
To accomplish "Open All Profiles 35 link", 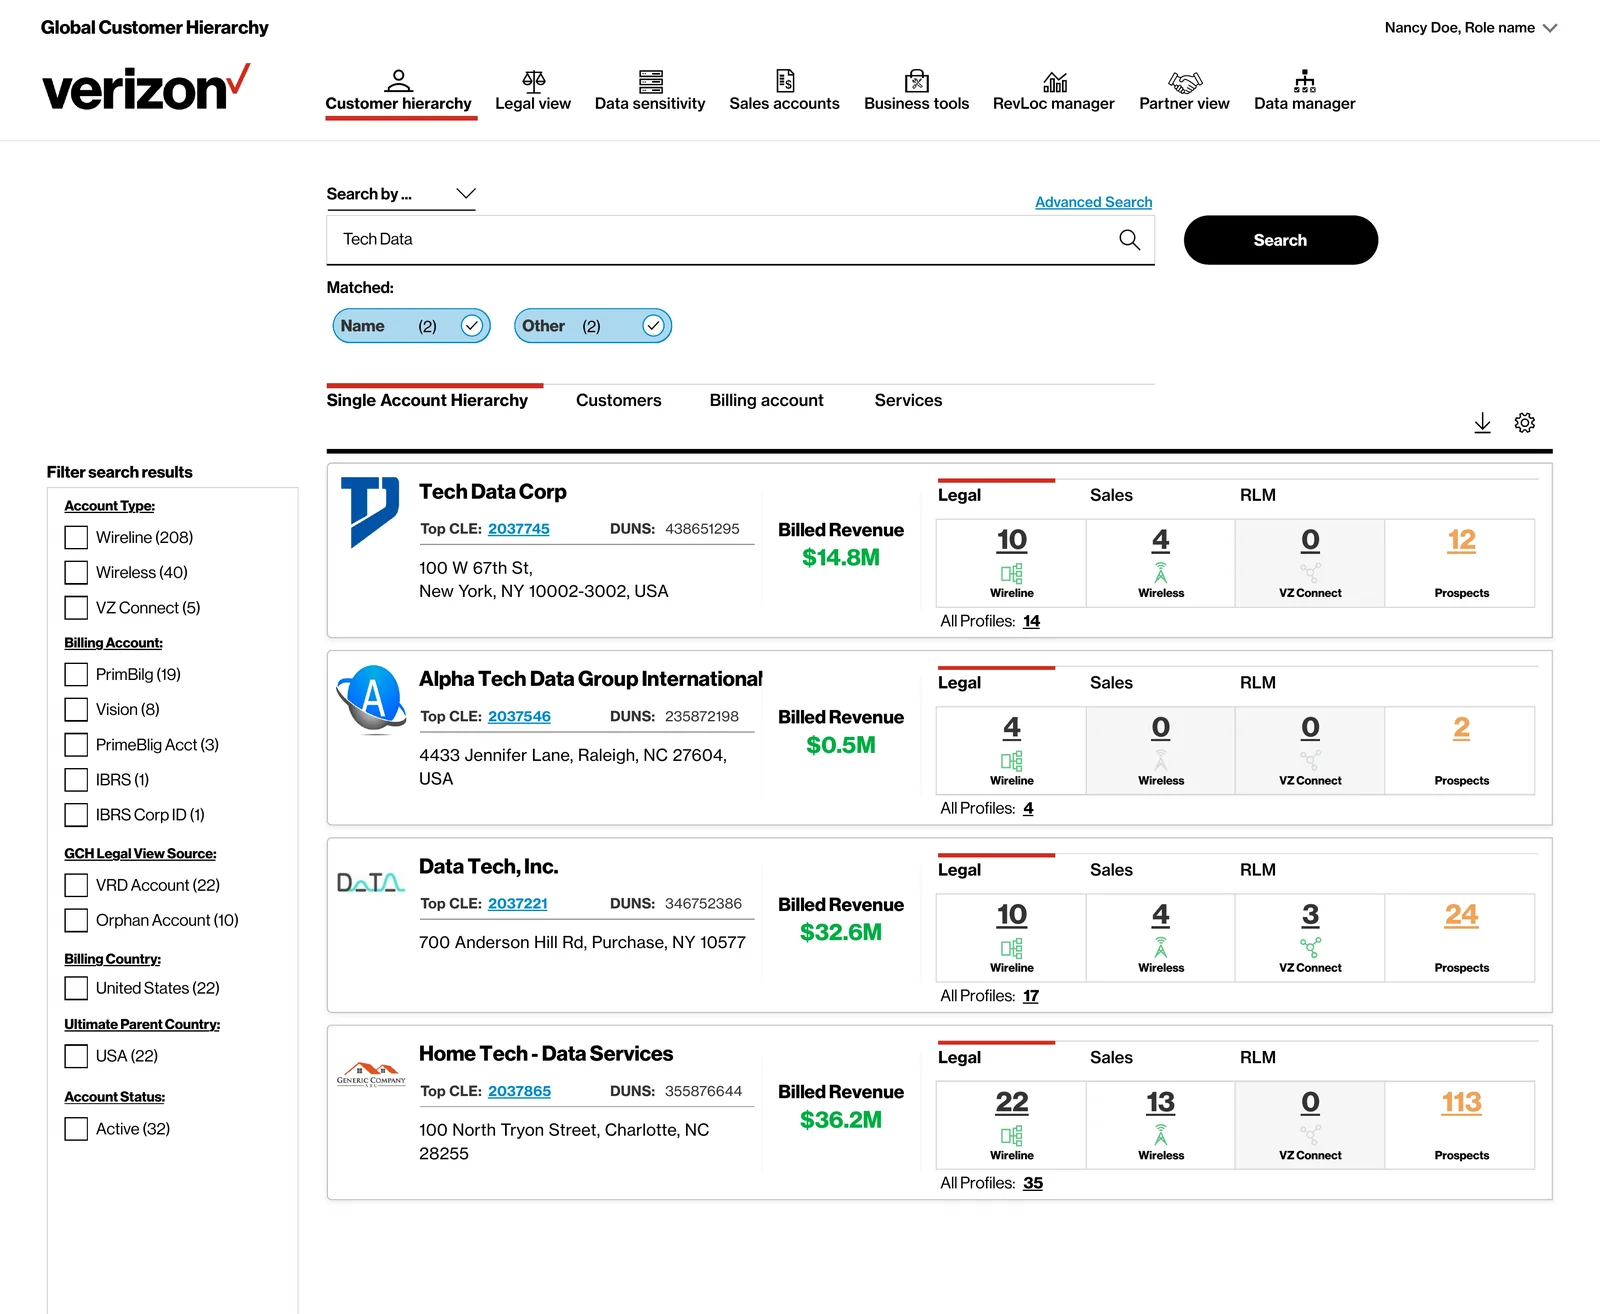I will [1033, 1184].
